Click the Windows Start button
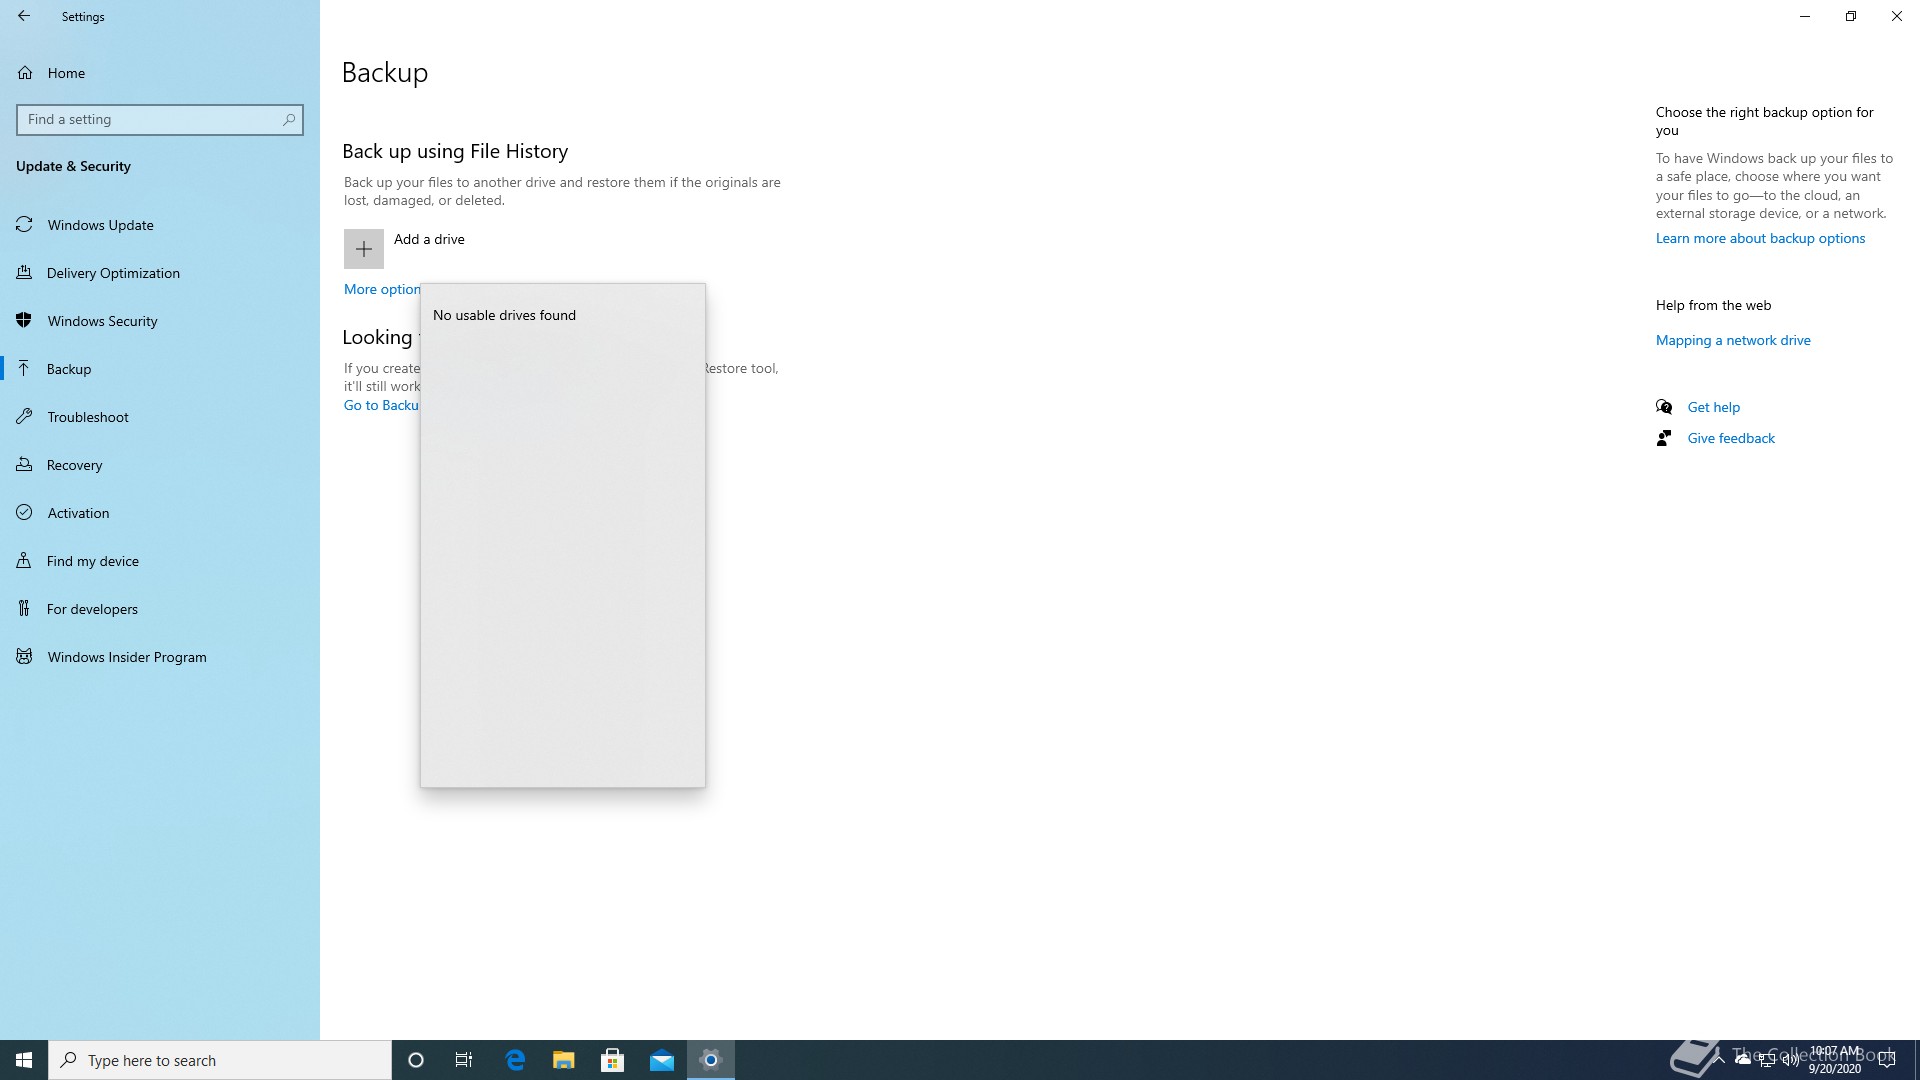This screenshot has width=1920, height=1080. click(24, 1060)
